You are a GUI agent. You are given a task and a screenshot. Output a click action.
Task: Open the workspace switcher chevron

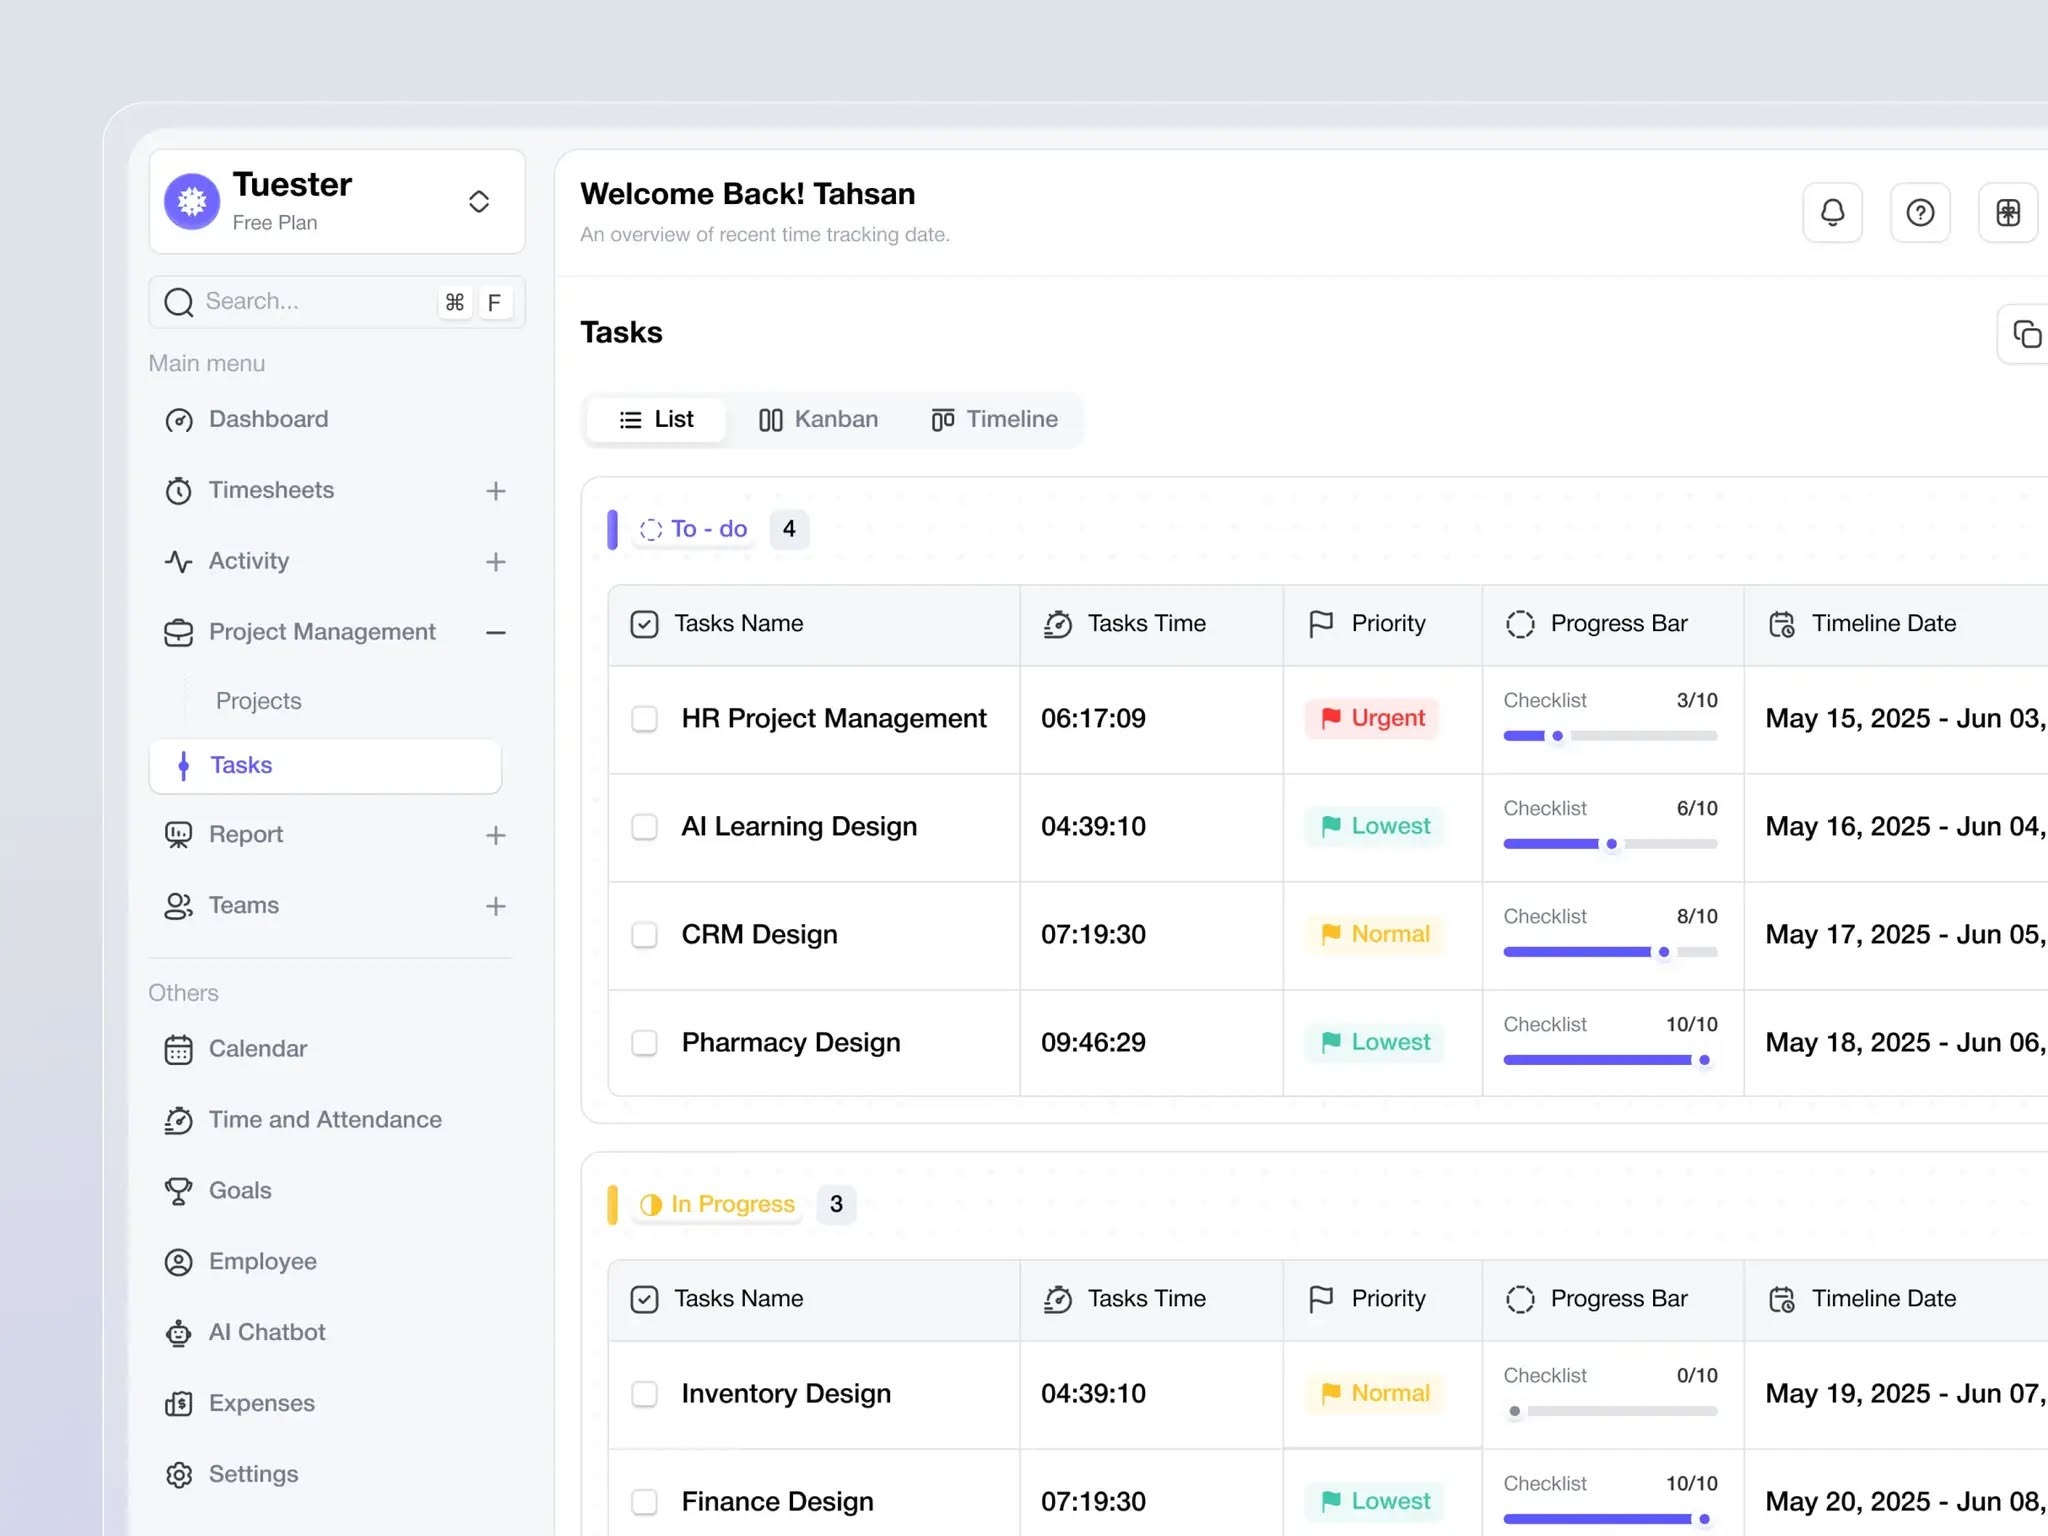point(479,202)
